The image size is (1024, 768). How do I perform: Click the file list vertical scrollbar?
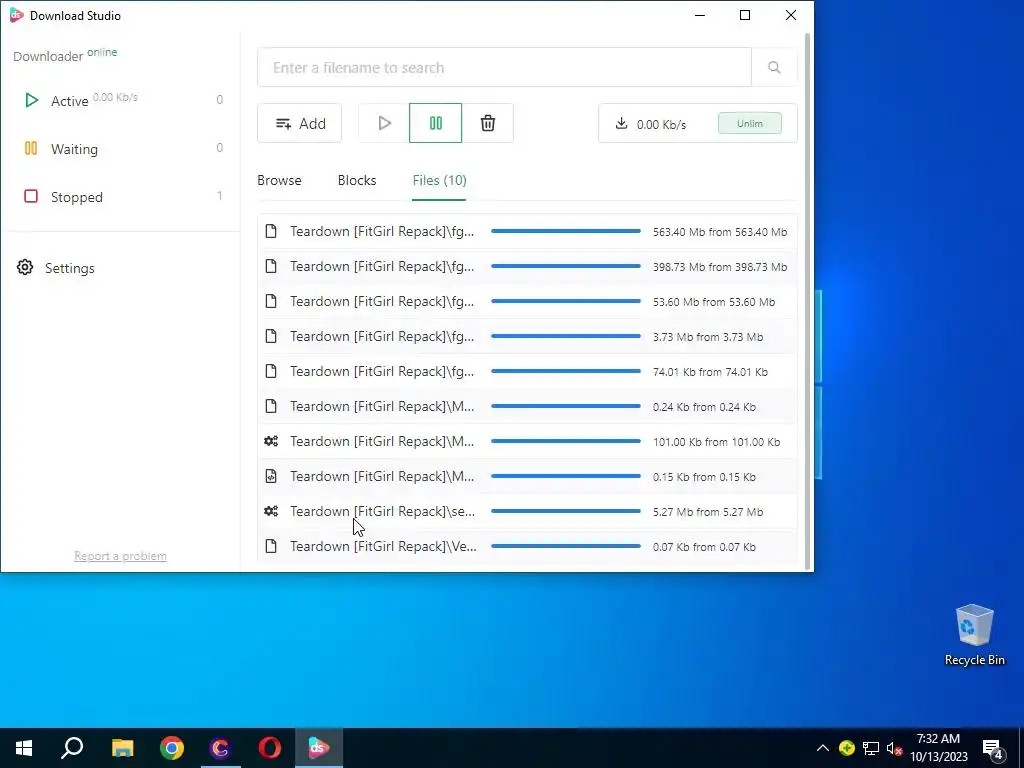(807, 300)
